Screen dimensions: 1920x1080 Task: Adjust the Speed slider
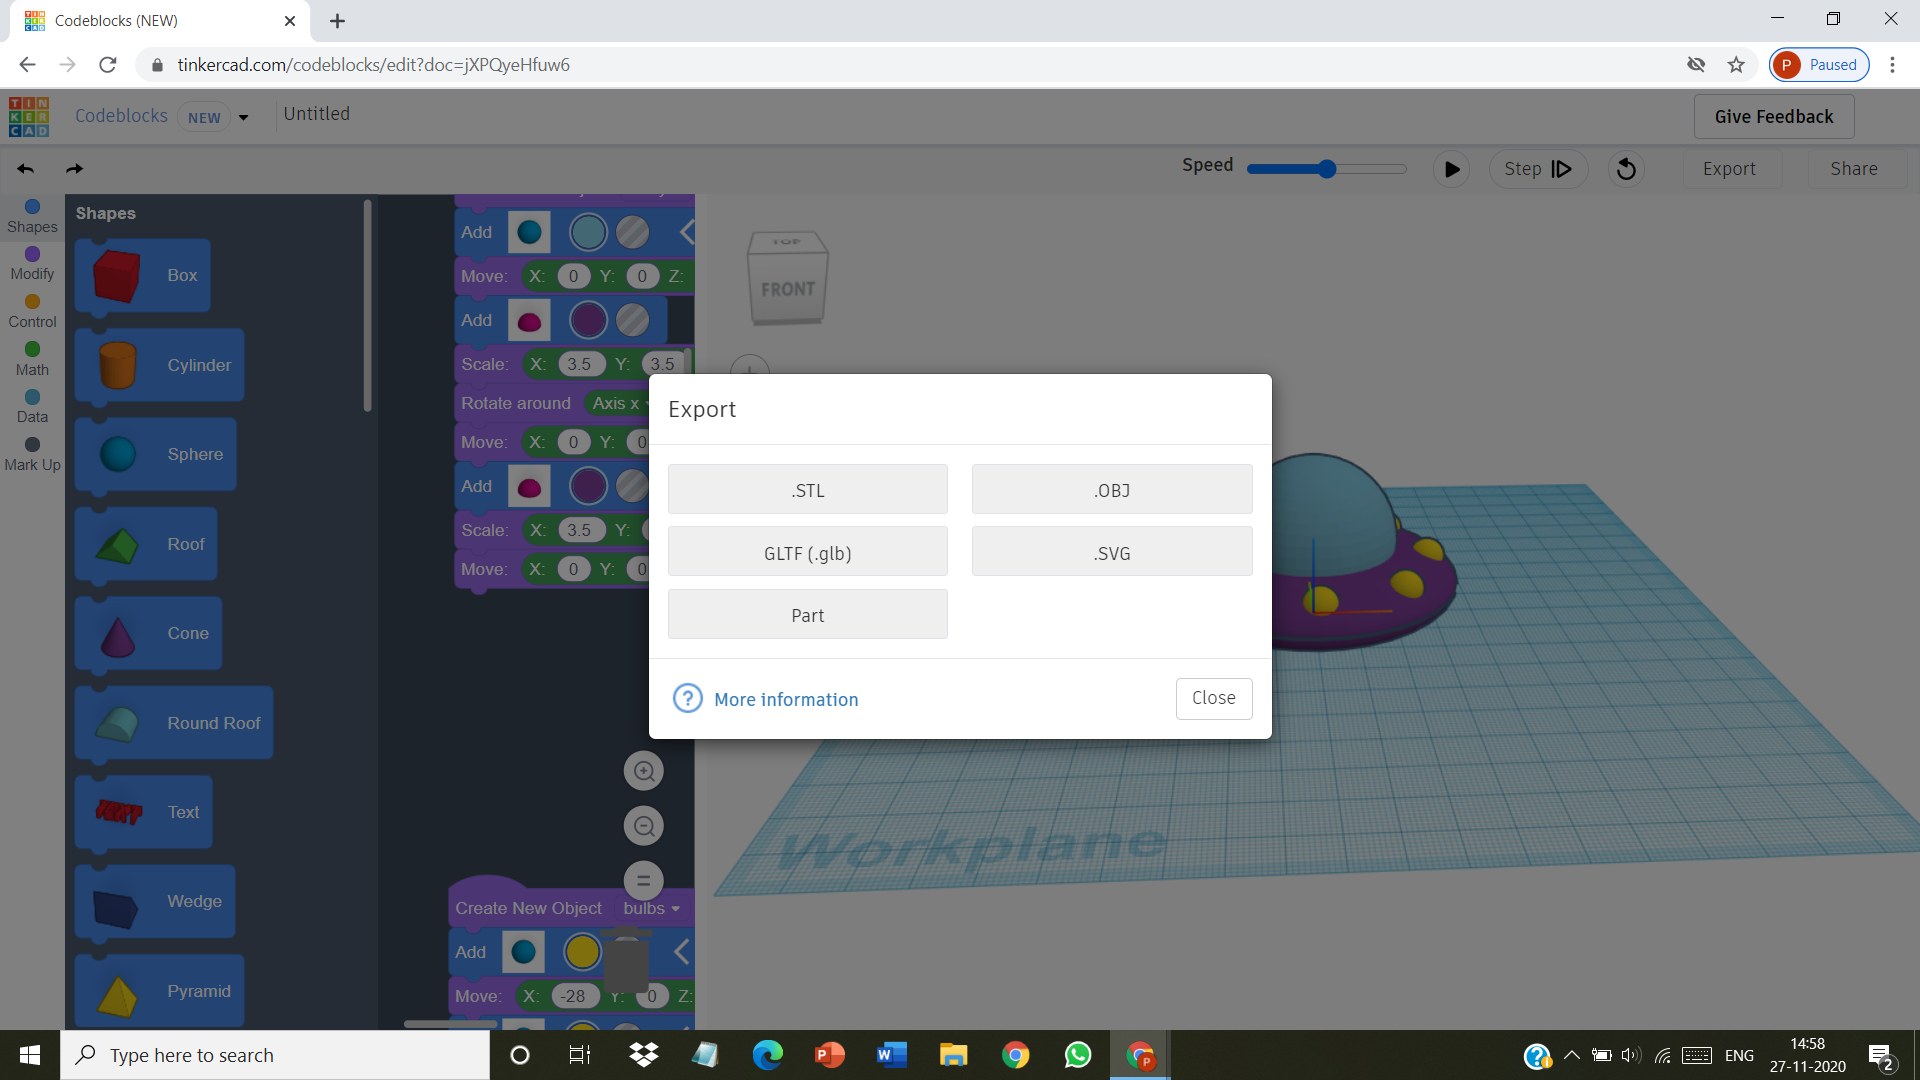click(1326, 168)
